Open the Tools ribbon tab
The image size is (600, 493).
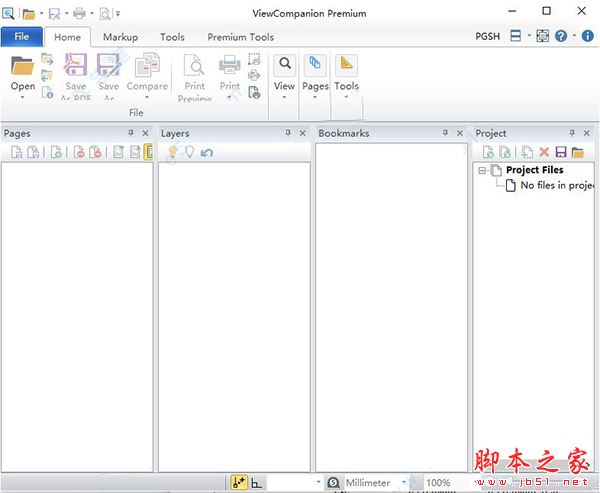(x=172, y=37)
